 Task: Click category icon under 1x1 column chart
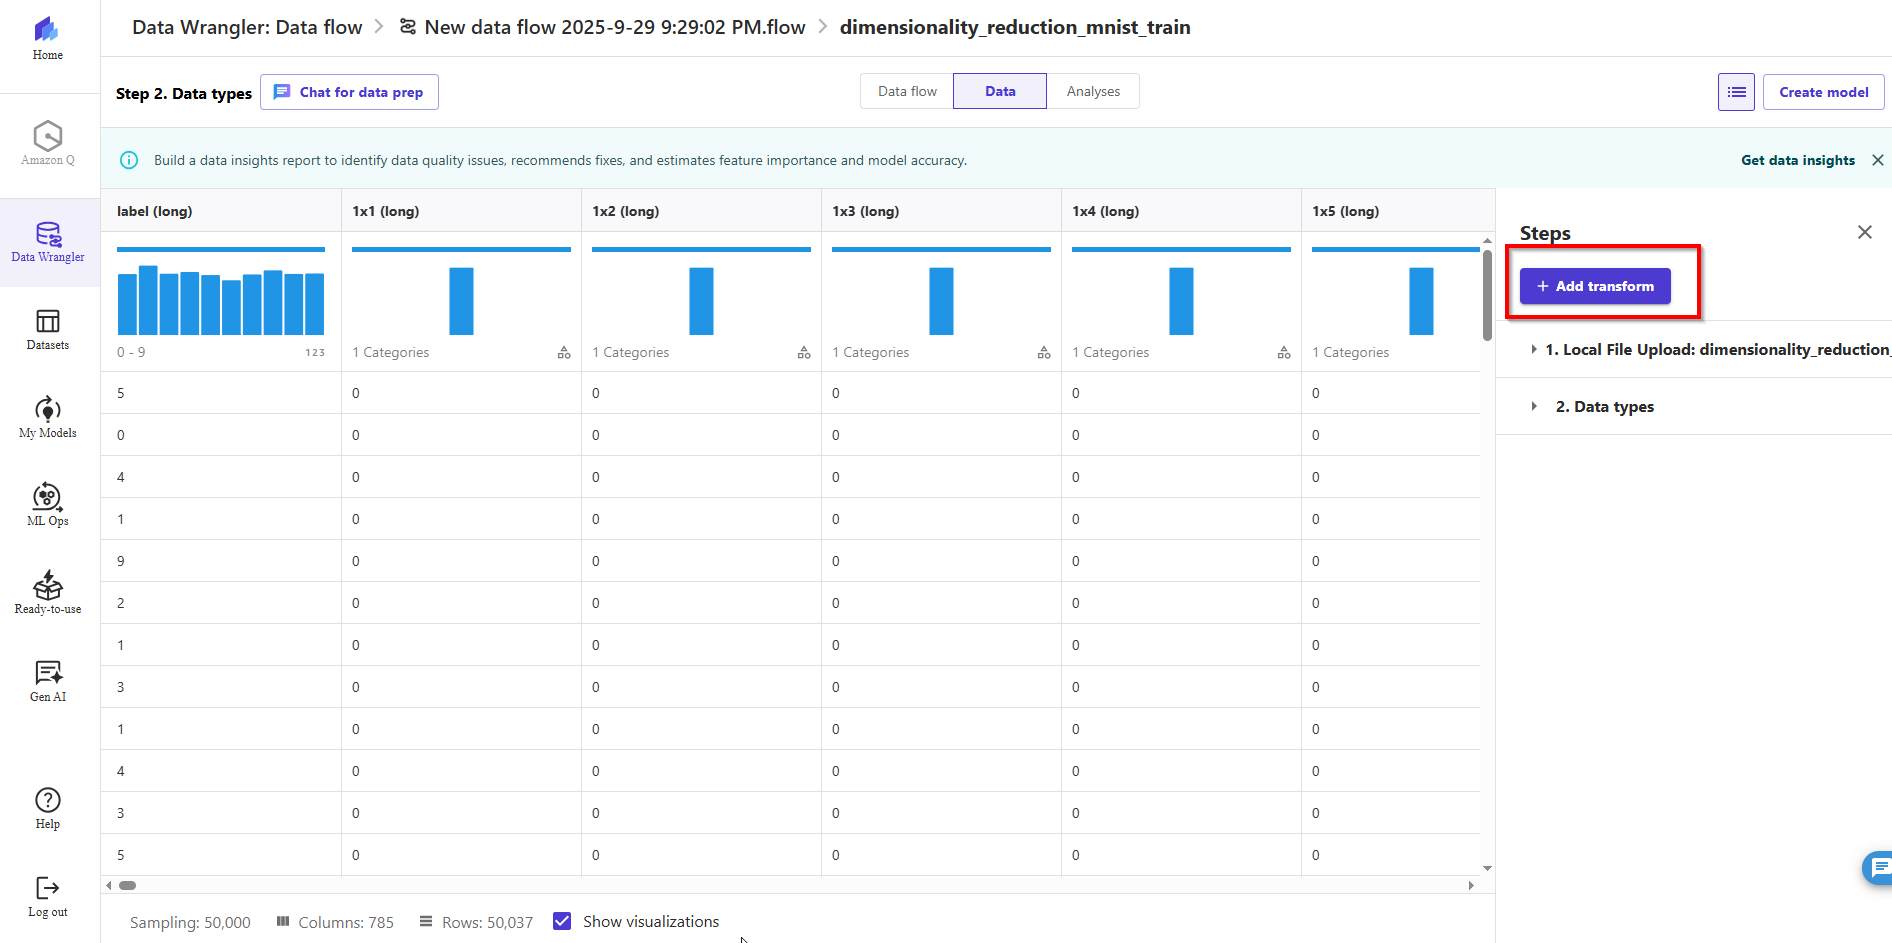click(x=564, y=353)
